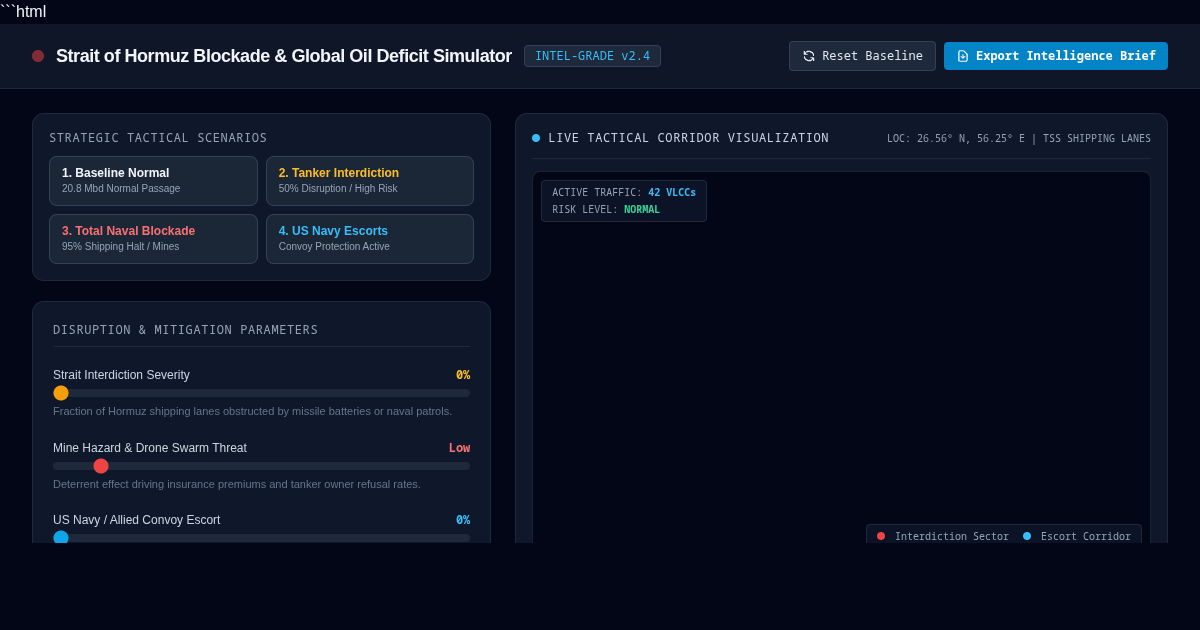Click the insurance premiums deterrent description
The height and width of the screenshot is (630, 1200).
237,484
